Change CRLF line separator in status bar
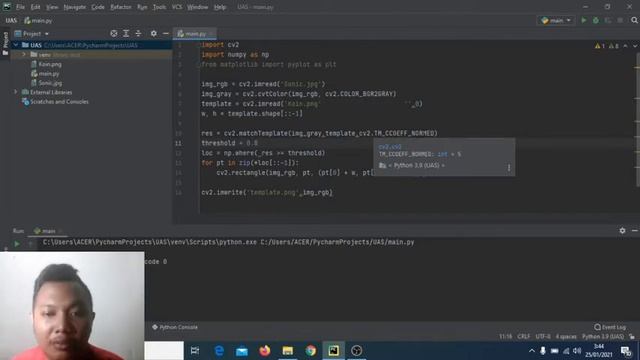Screen dimensions: 640x360 coord(523,337)
